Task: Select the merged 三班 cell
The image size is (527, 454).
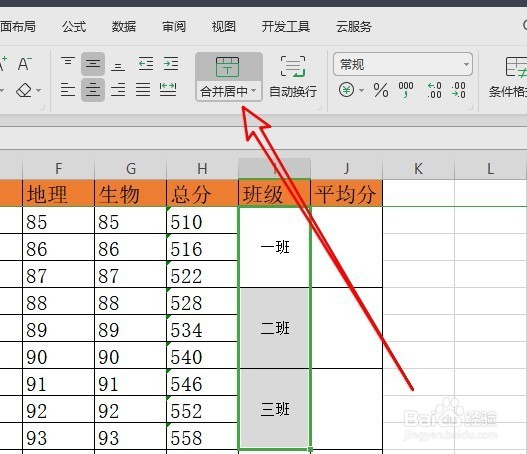Action: tap(274, 409)
